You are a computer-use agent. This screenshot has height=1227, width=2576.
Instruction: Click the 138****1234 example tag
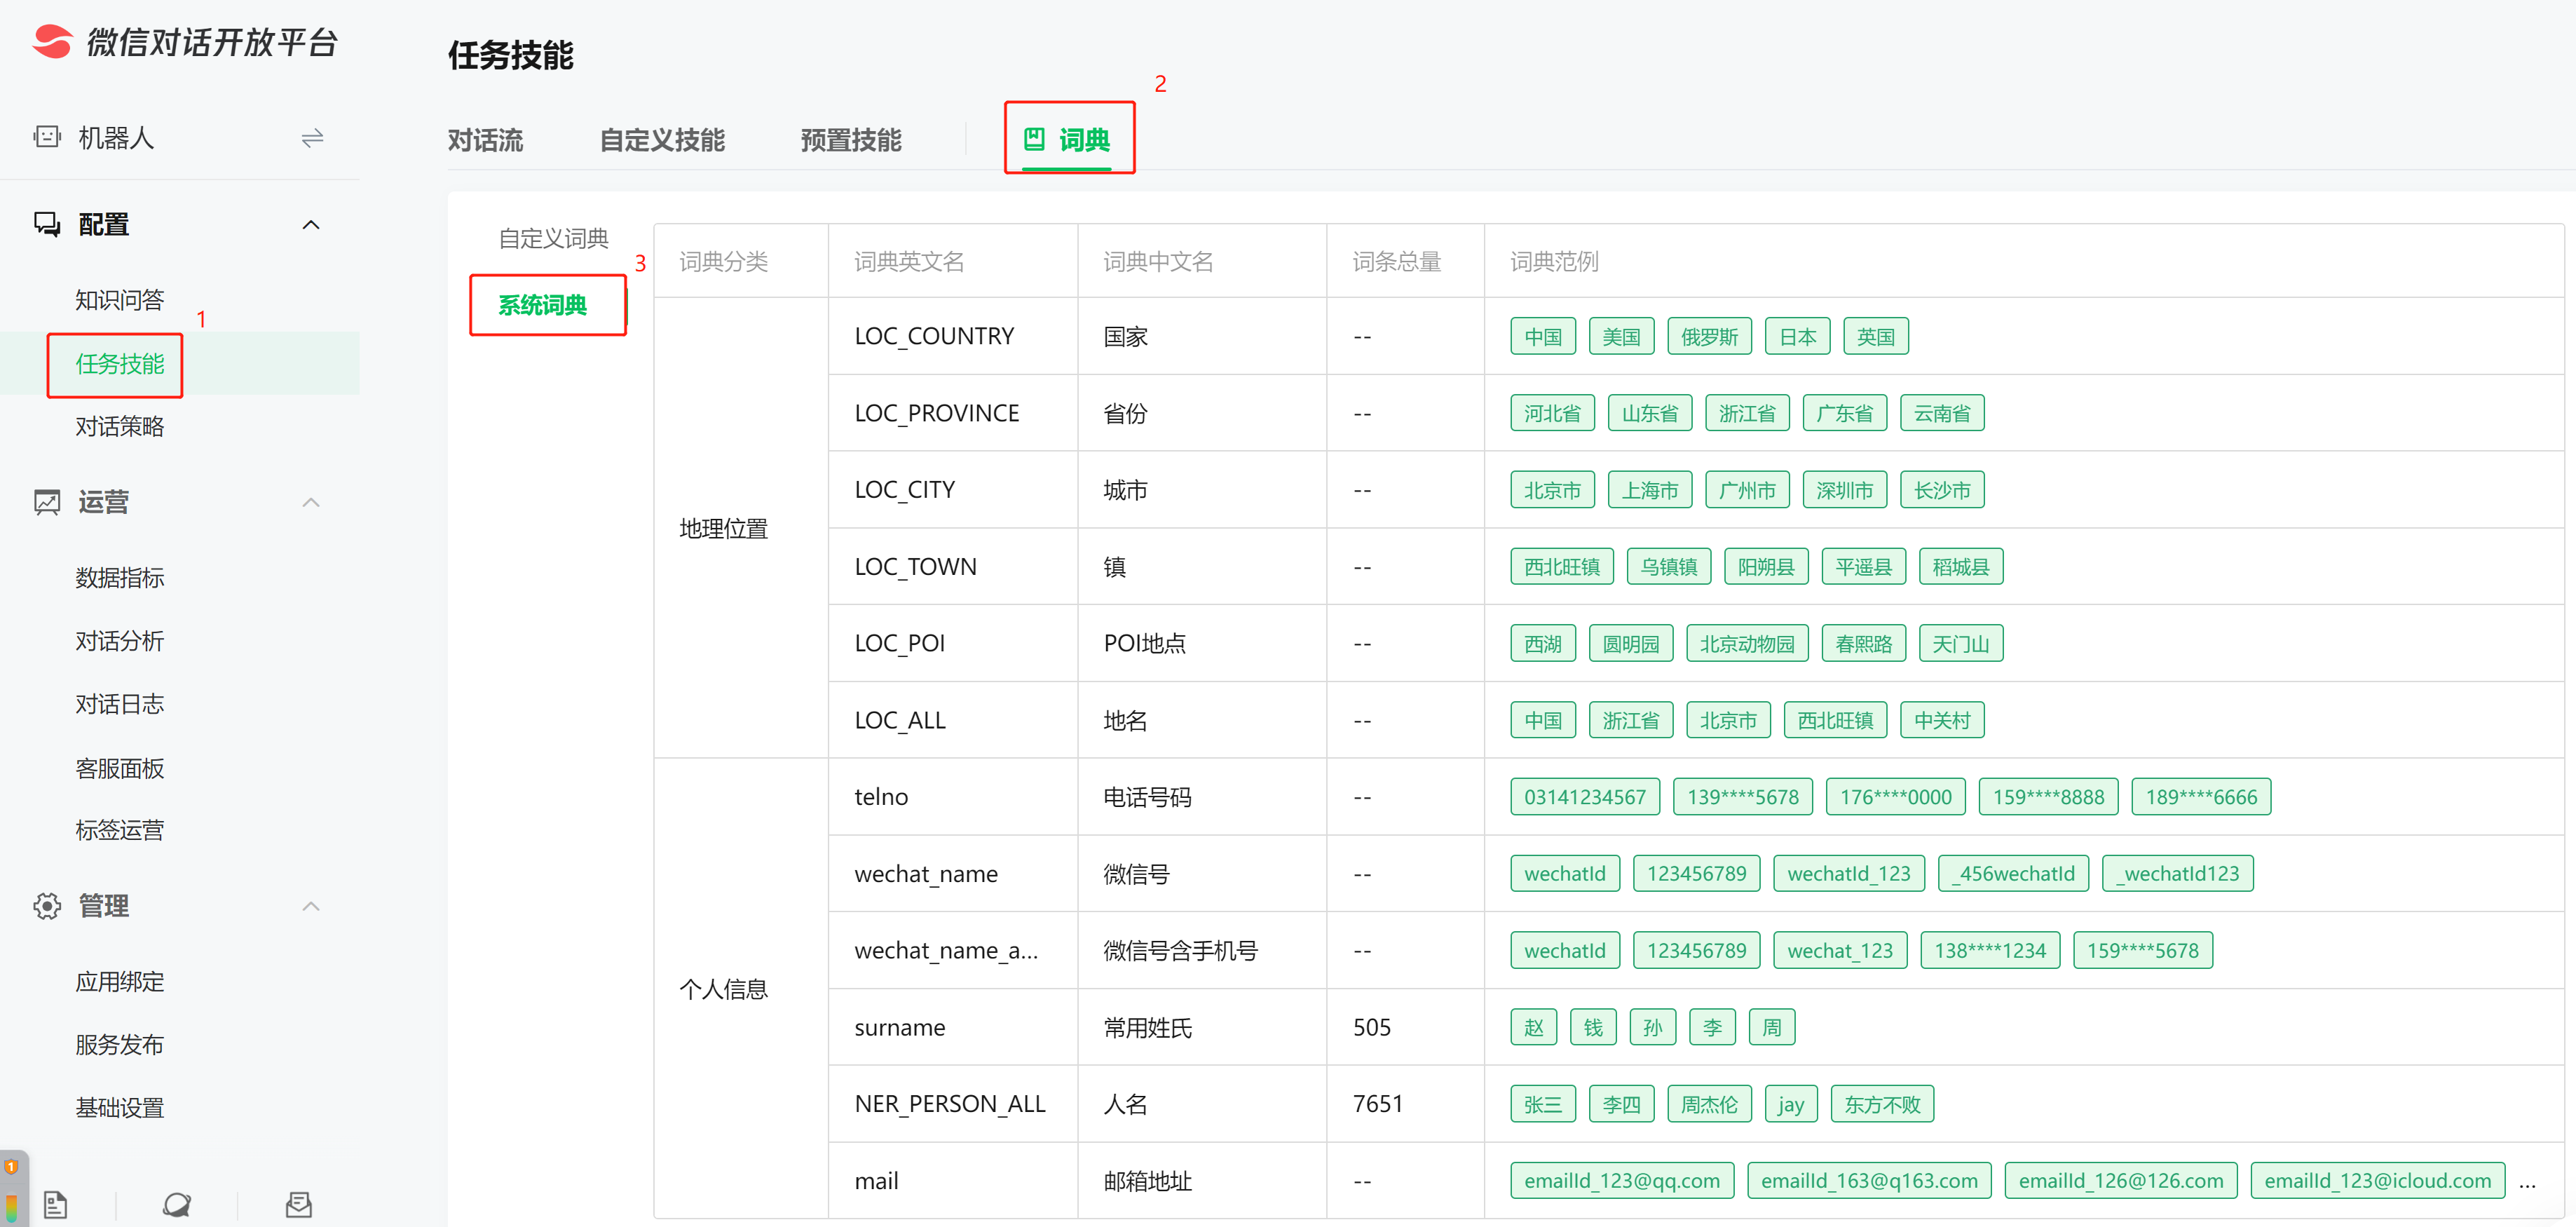(x=1990, y=951)
